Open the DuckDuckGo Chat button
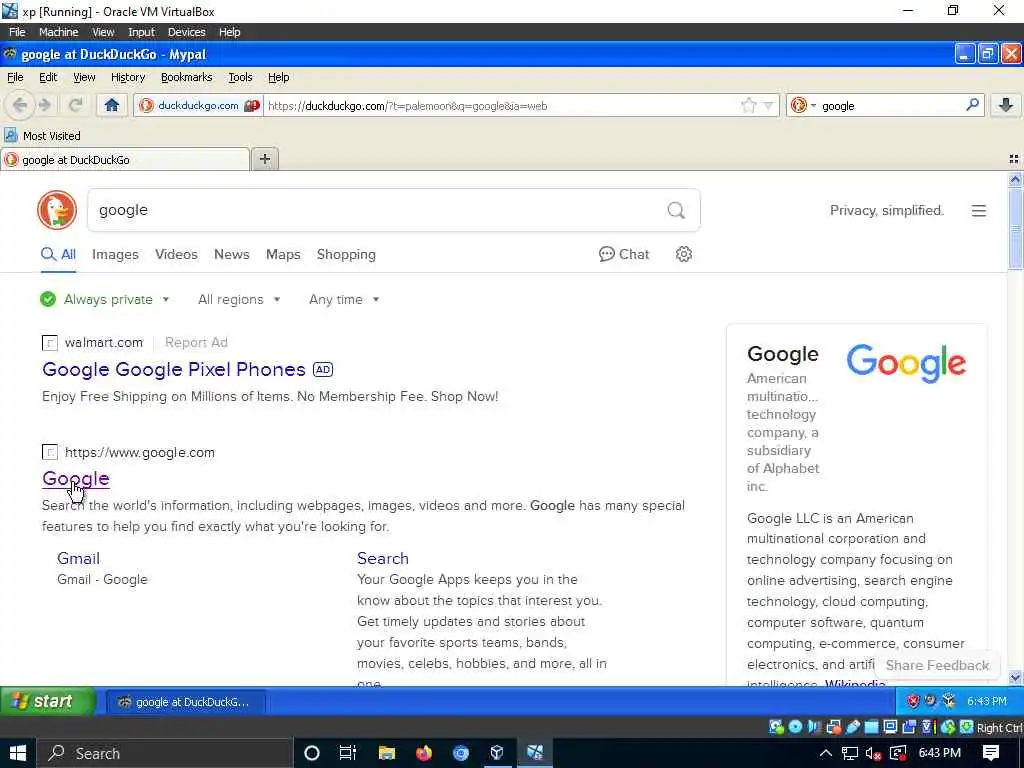Screen dimensions: 1024x768 point(624,254)
